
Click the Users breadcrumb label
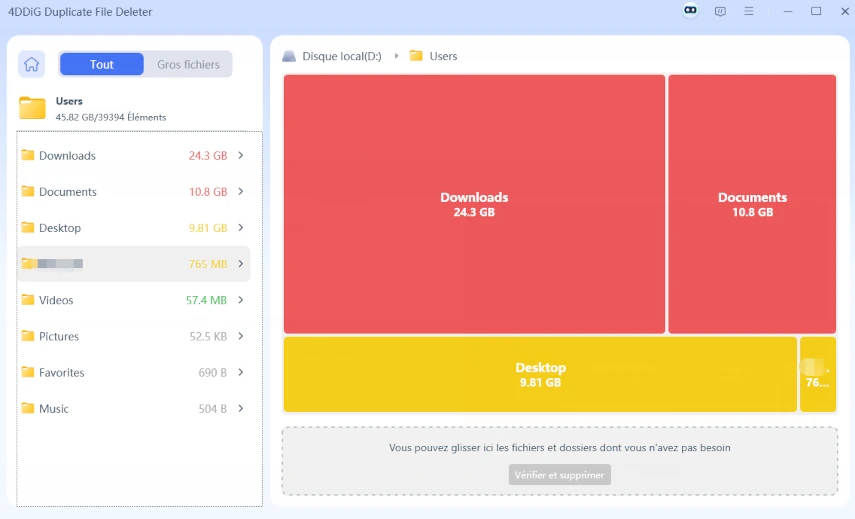point(443,56)
